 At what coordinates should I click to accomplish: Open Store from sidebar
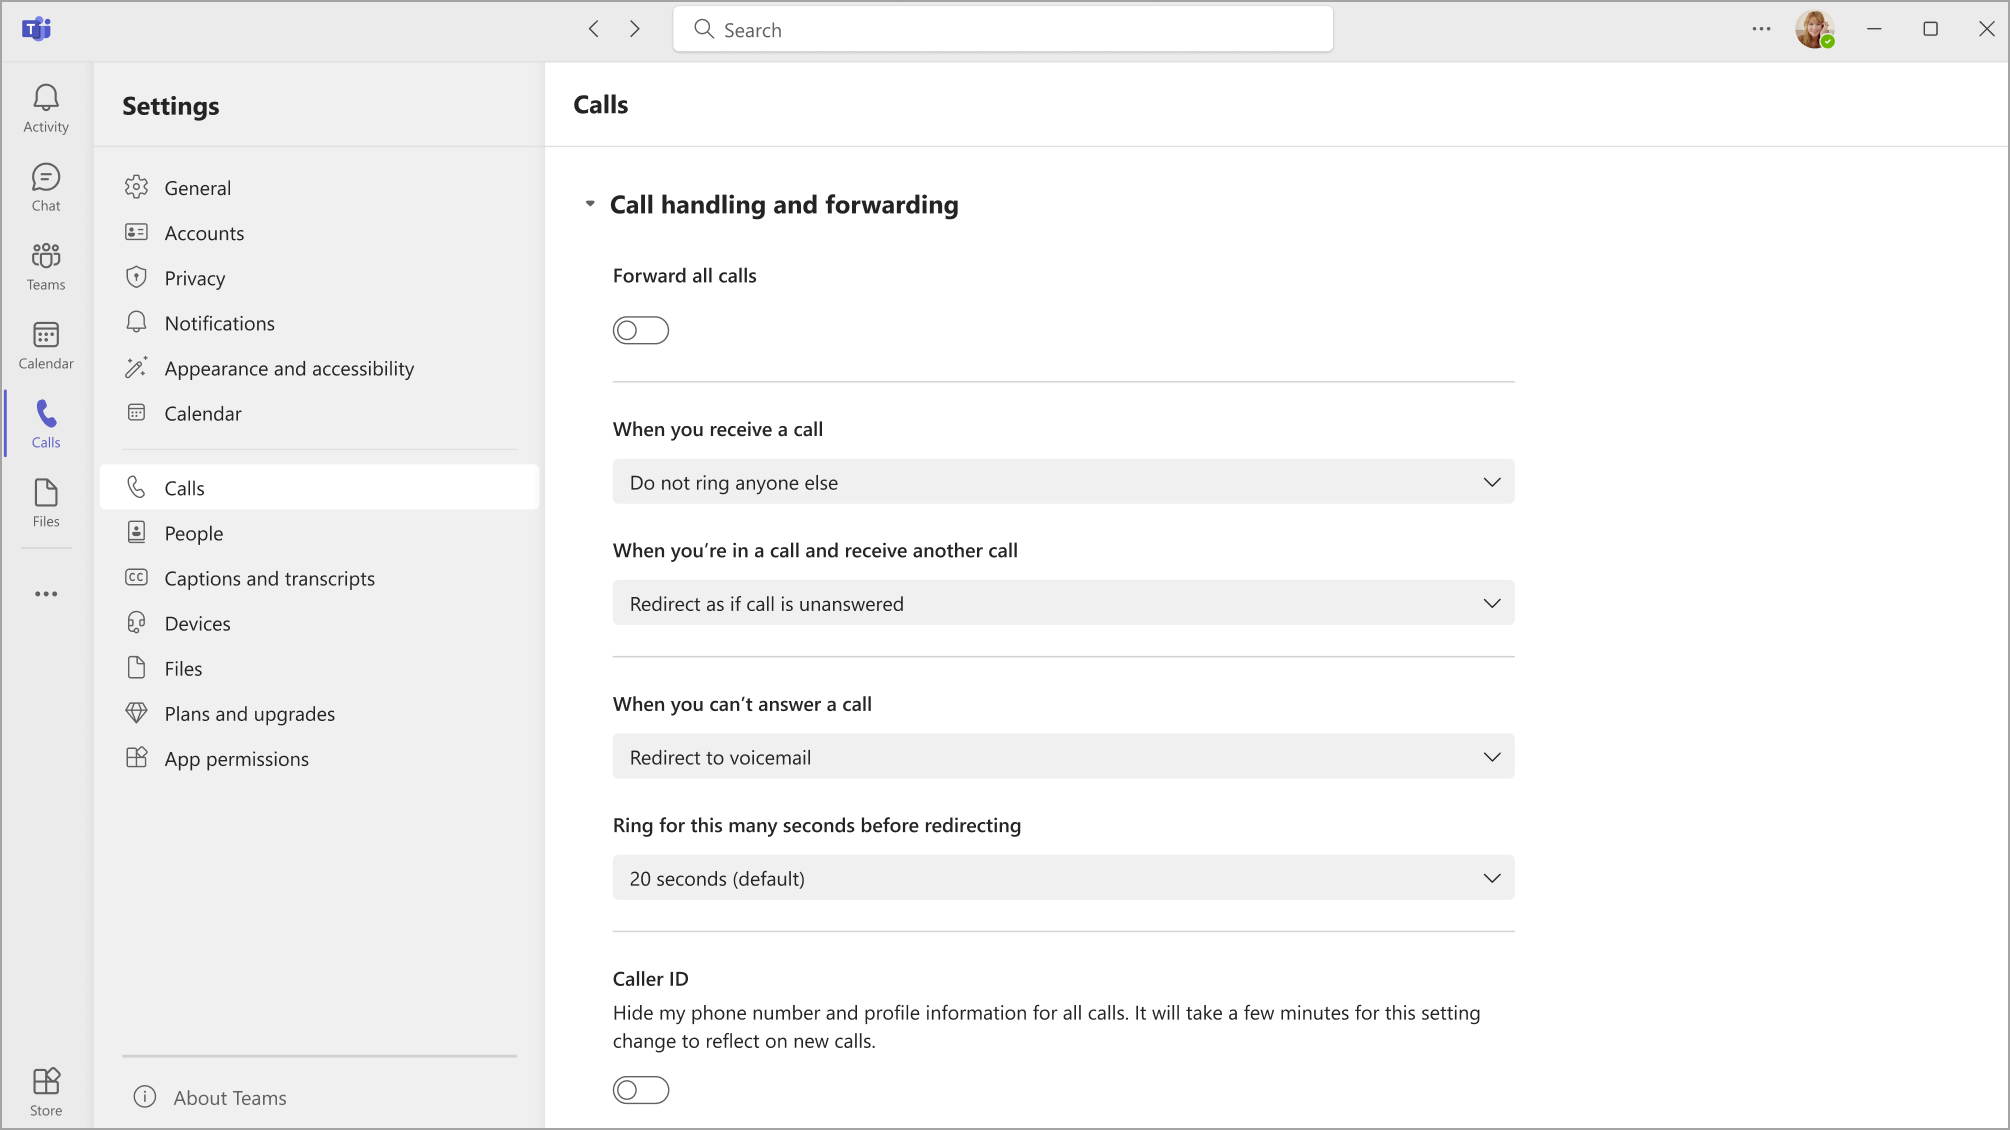tap(46, 1091)
